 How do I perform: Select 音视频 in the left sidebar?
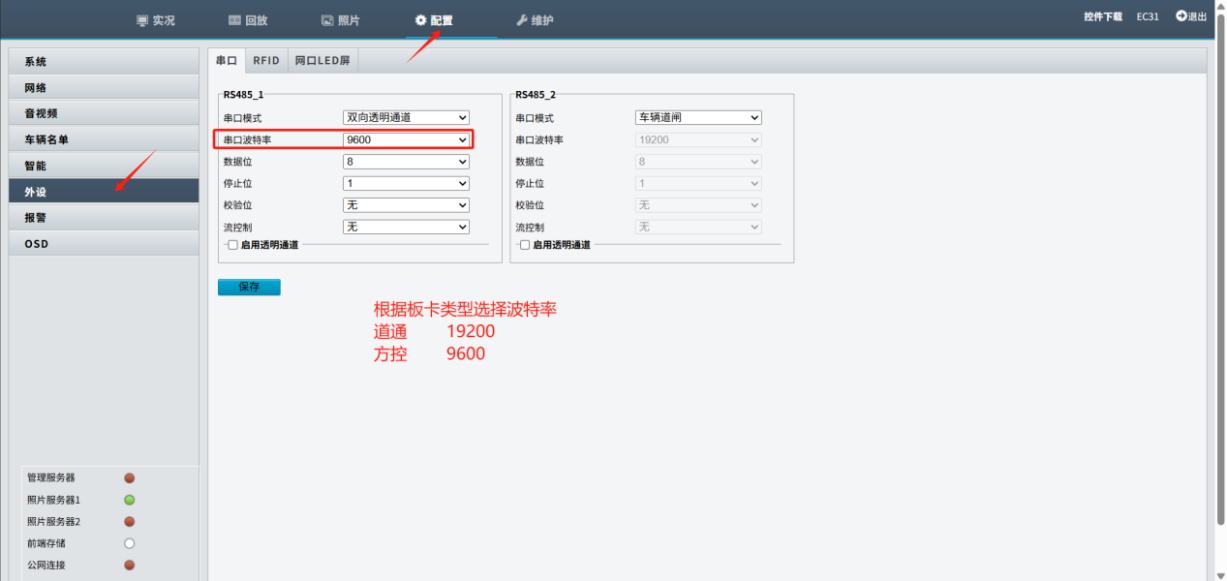click(104, 114)
